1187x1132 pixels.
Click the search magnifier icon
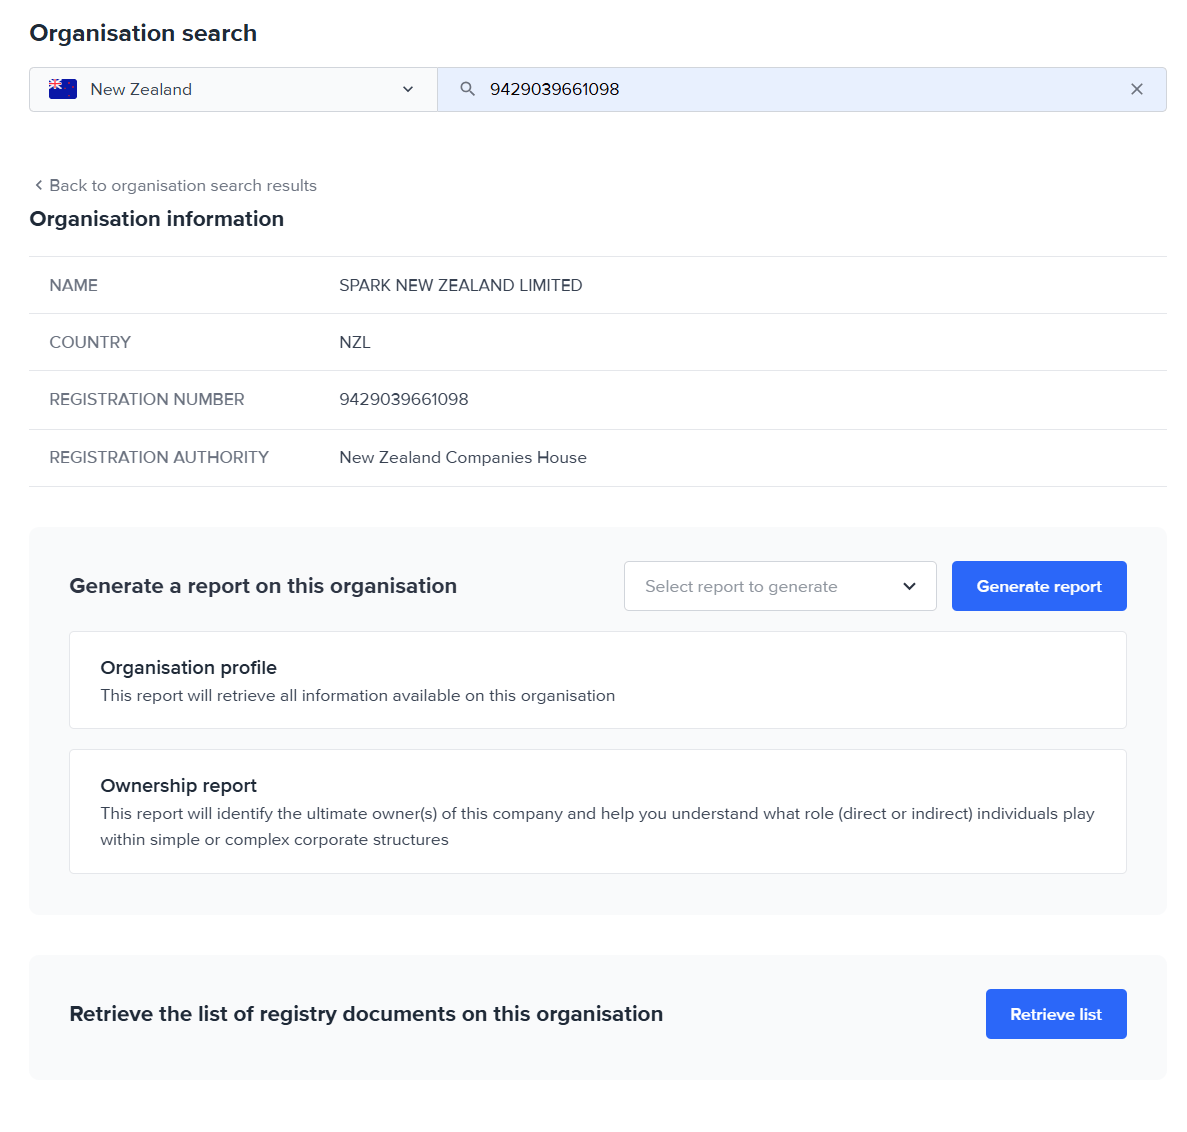click(x=467, y=89)
